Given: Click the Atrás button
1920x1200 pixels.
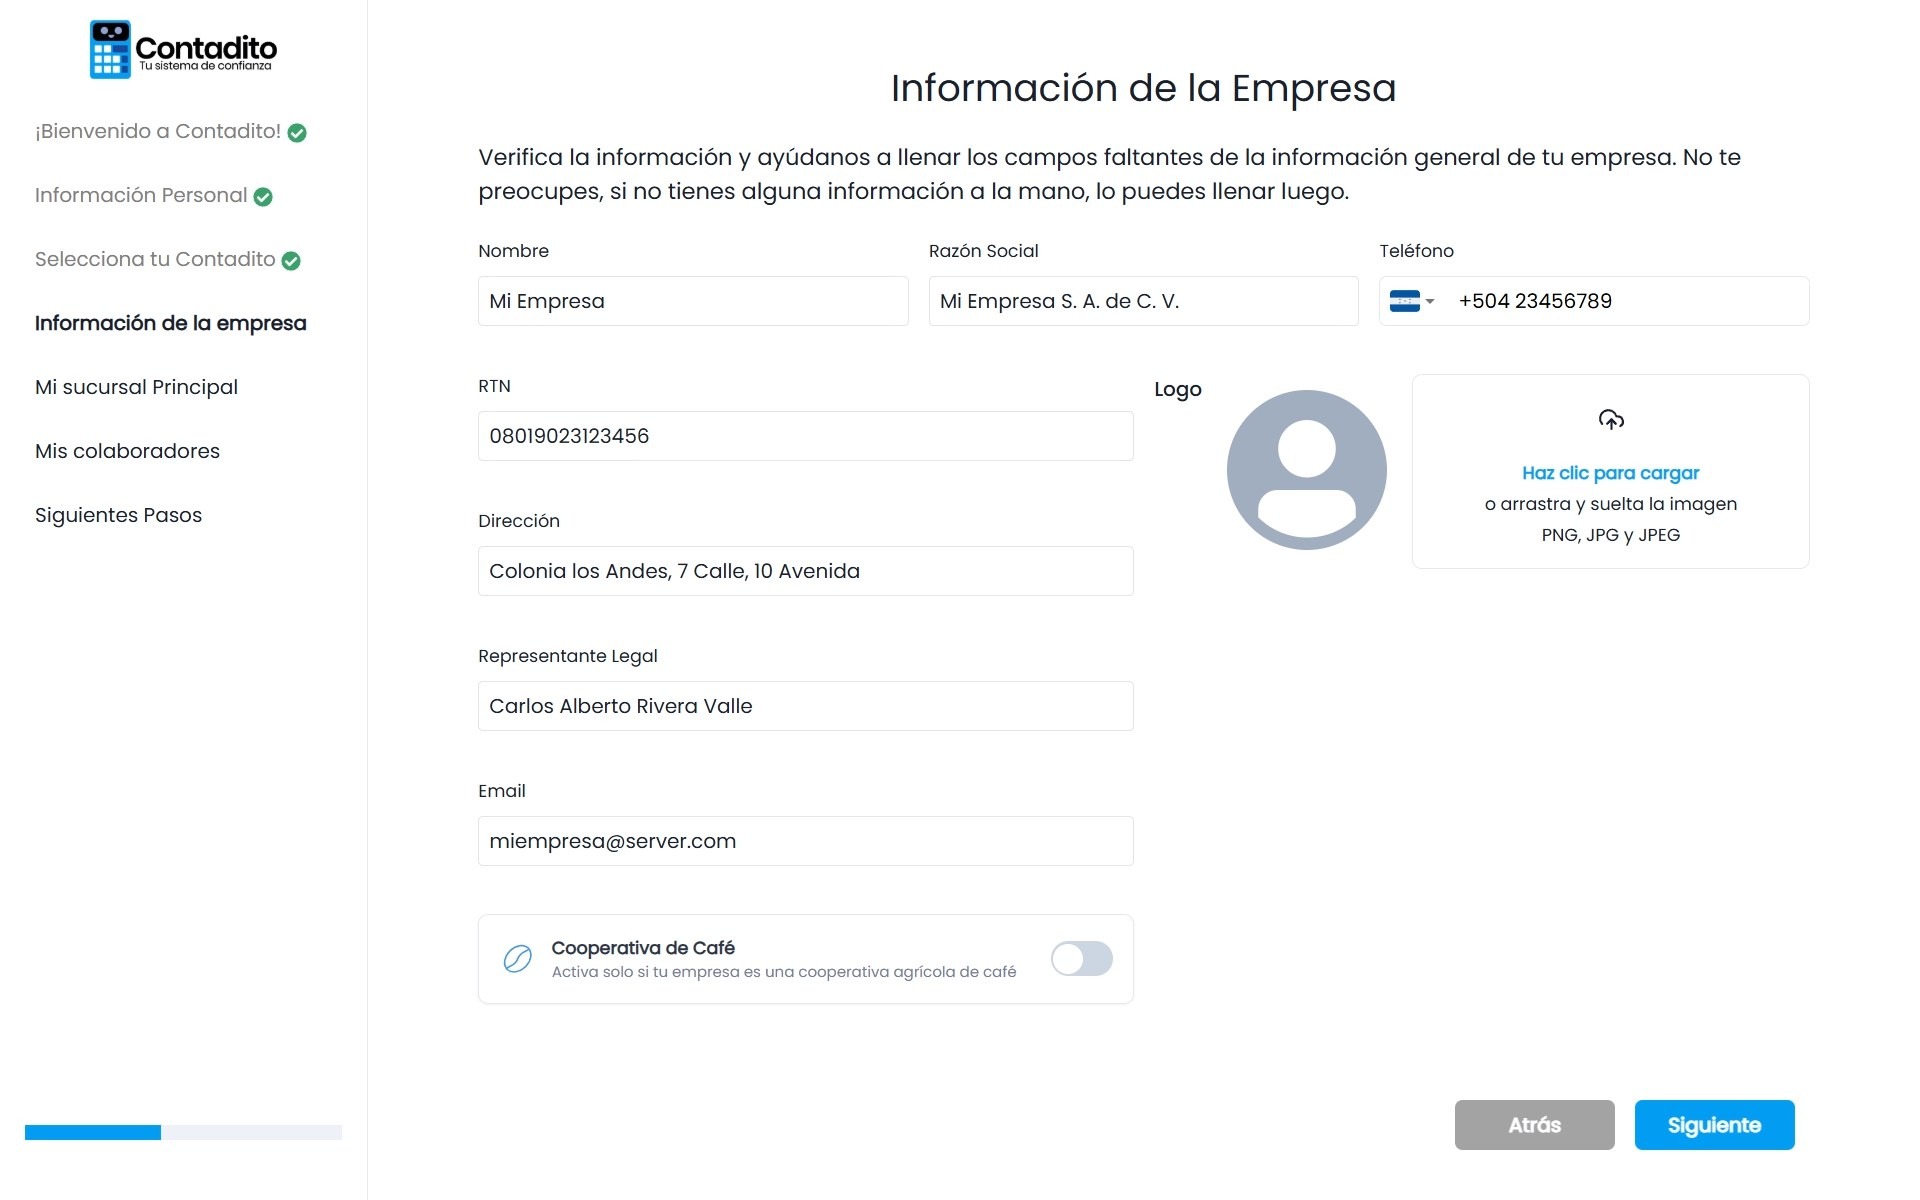Looking at the screenshot, I should click(x=1534, y=1125).
